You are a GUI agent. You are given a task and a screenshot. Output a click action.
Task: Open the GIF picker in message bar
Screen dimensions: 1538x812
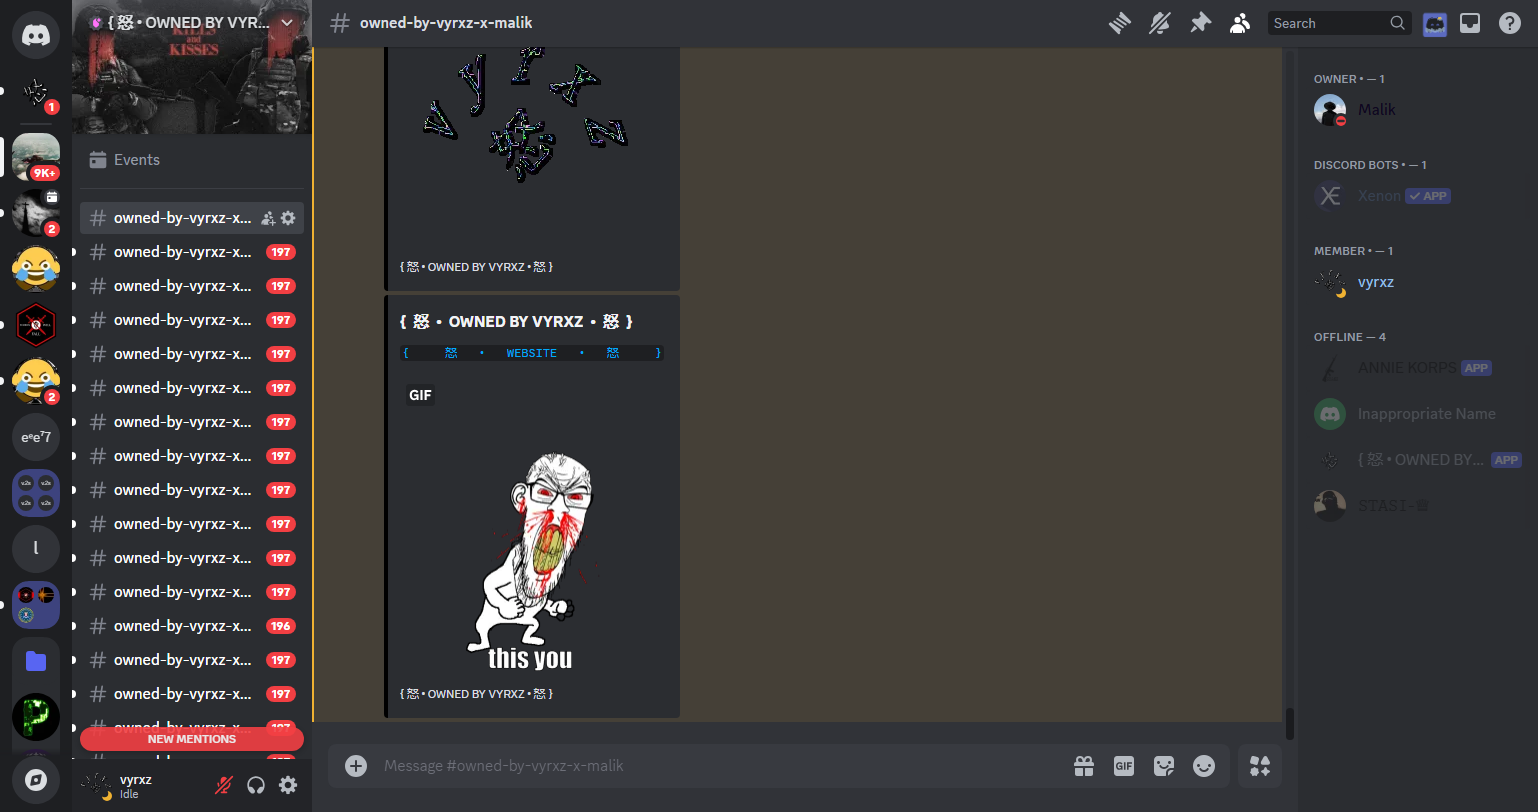pos(1124,766)
